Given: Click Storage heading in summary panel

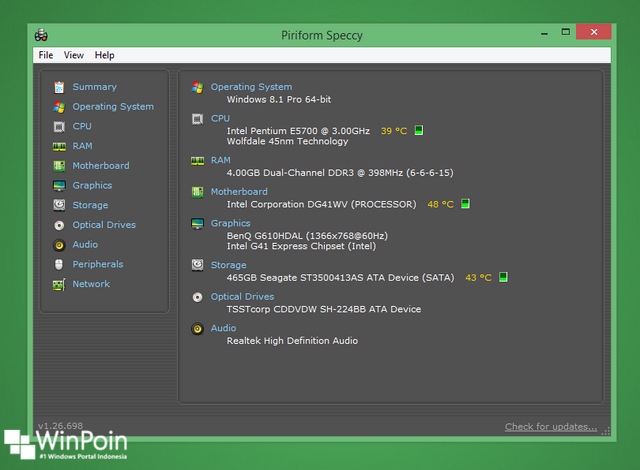Looking at the screenshot, I should coord(229,265).
